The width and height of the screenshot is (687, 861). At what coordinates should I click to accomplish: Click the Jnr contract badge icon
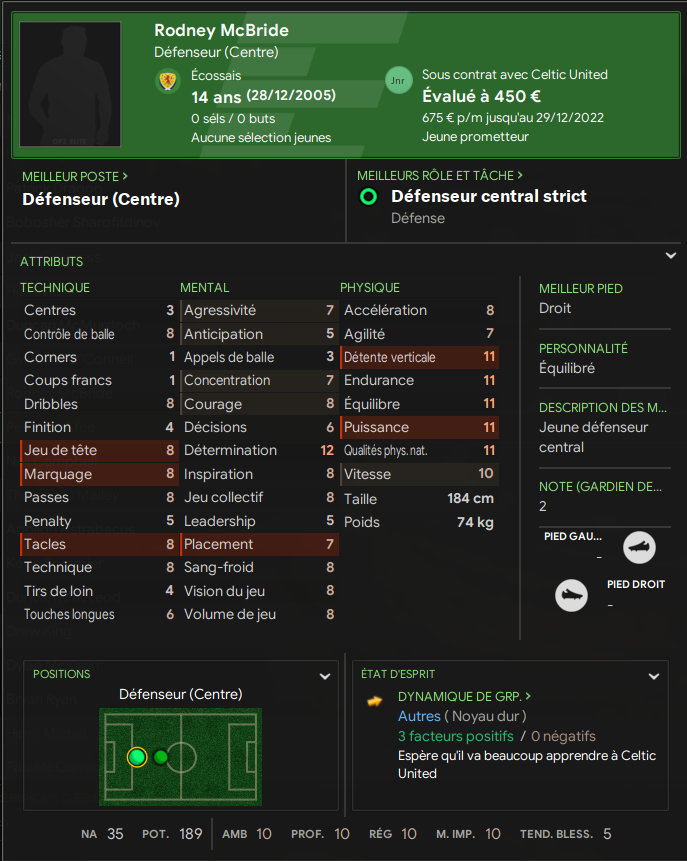coord(398,81)
